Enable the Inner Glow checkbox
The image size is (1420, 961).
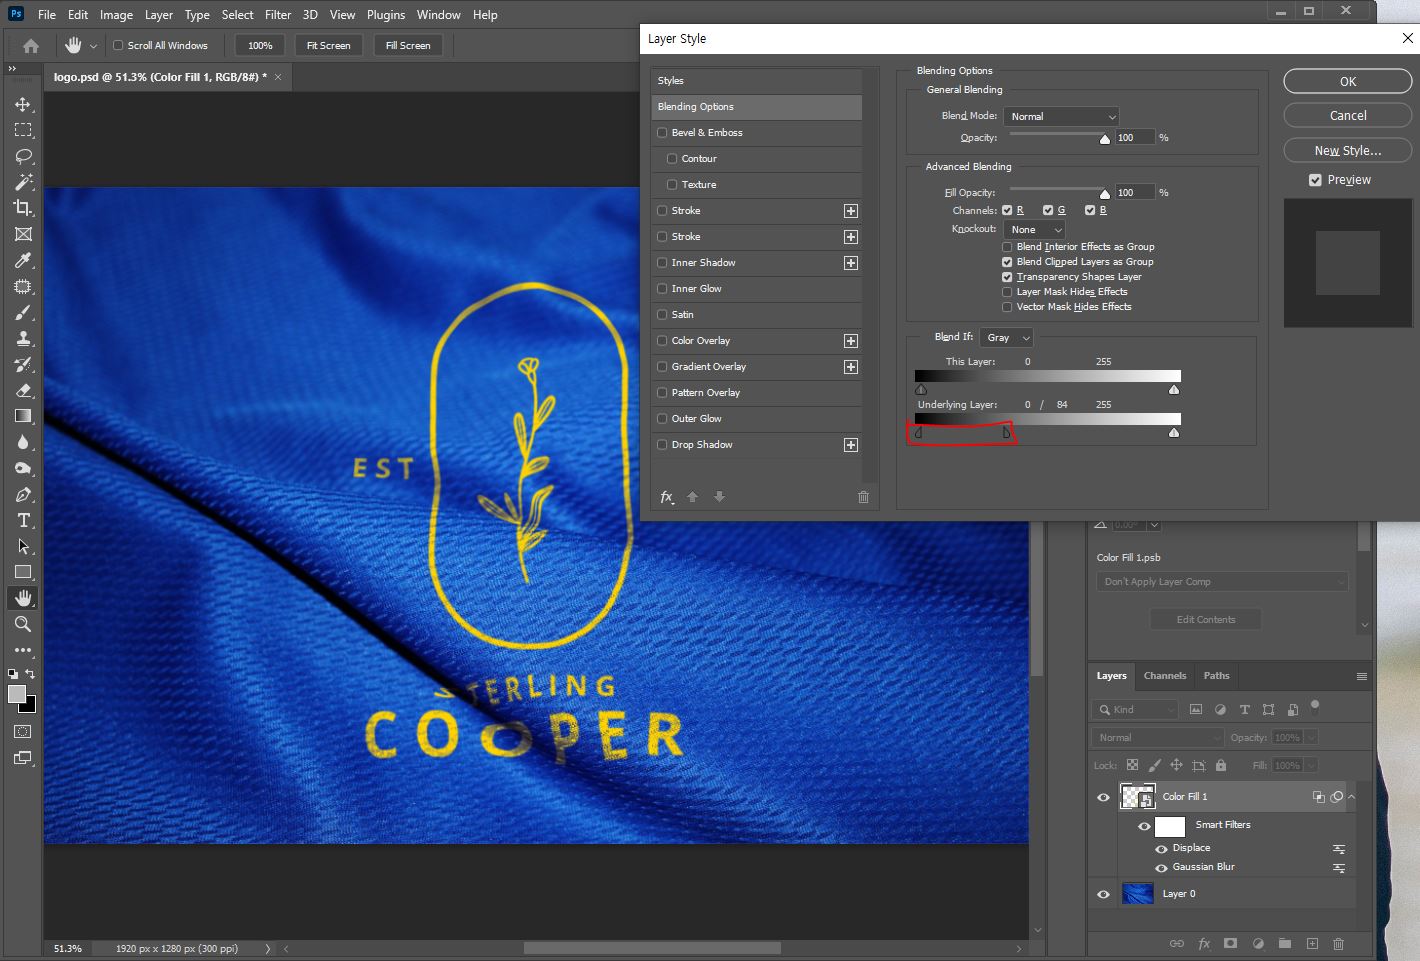click(662, 289)
